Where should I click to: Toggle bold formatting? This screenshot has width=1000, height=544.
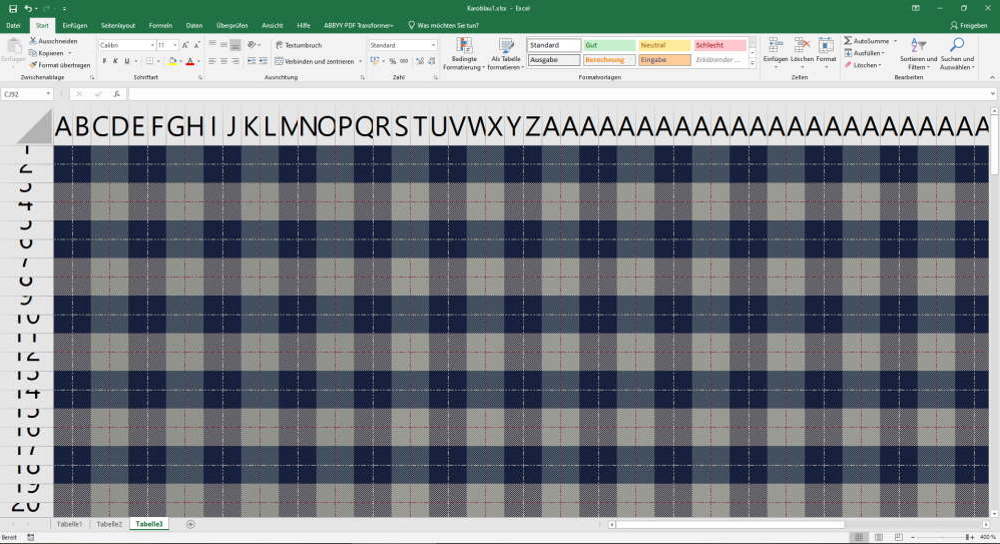pos(104,61)
